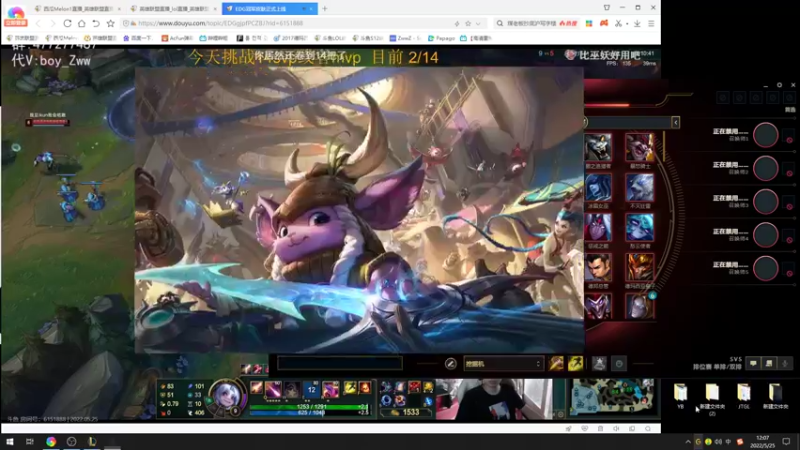Open the screenshot scissors tool

[618, 23]
